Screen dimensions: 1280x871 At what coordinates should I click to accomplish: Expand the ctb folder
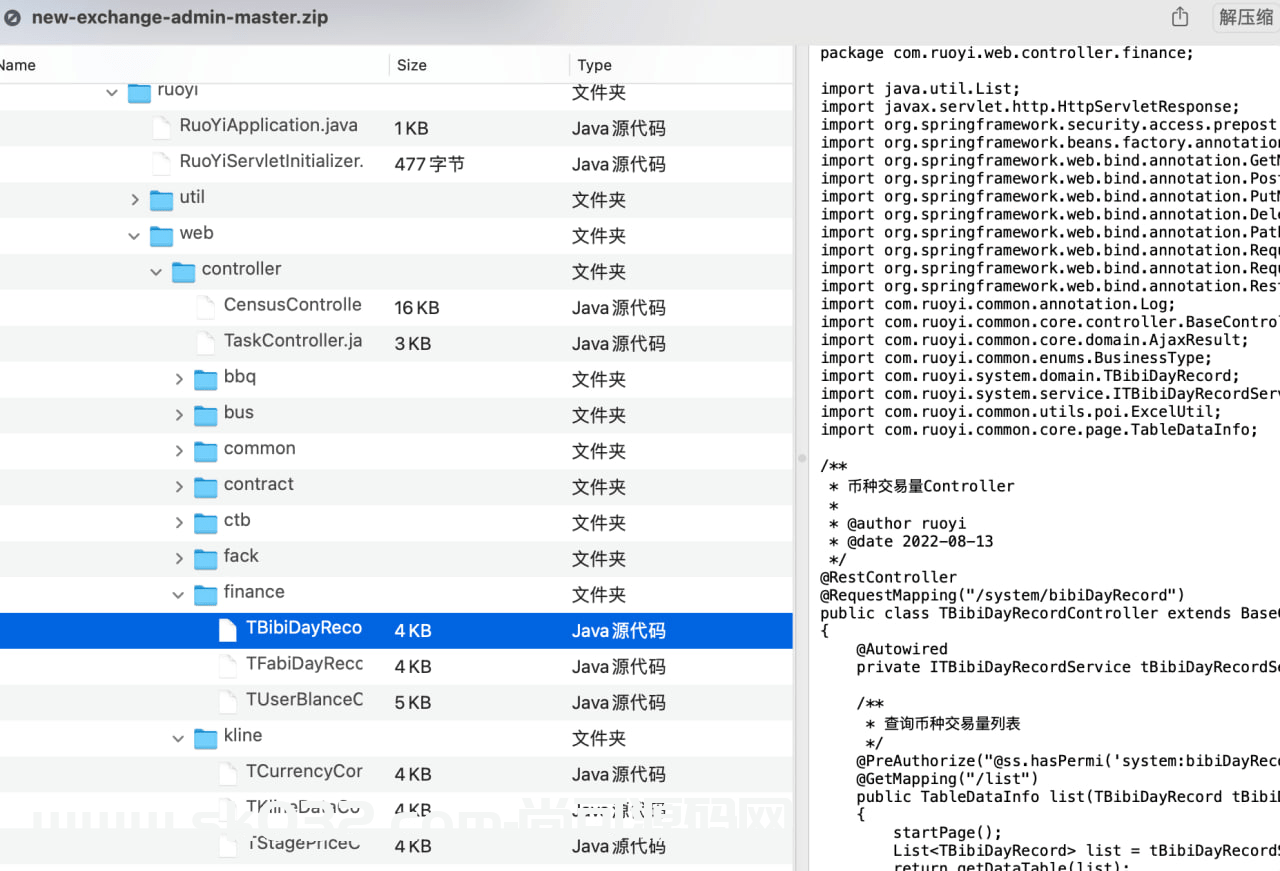click(179, 523)
